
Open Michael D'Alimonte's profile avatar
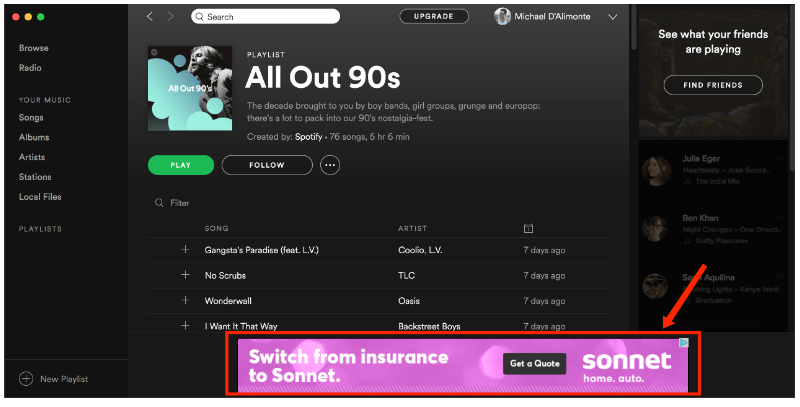click(x=502, y=16)
